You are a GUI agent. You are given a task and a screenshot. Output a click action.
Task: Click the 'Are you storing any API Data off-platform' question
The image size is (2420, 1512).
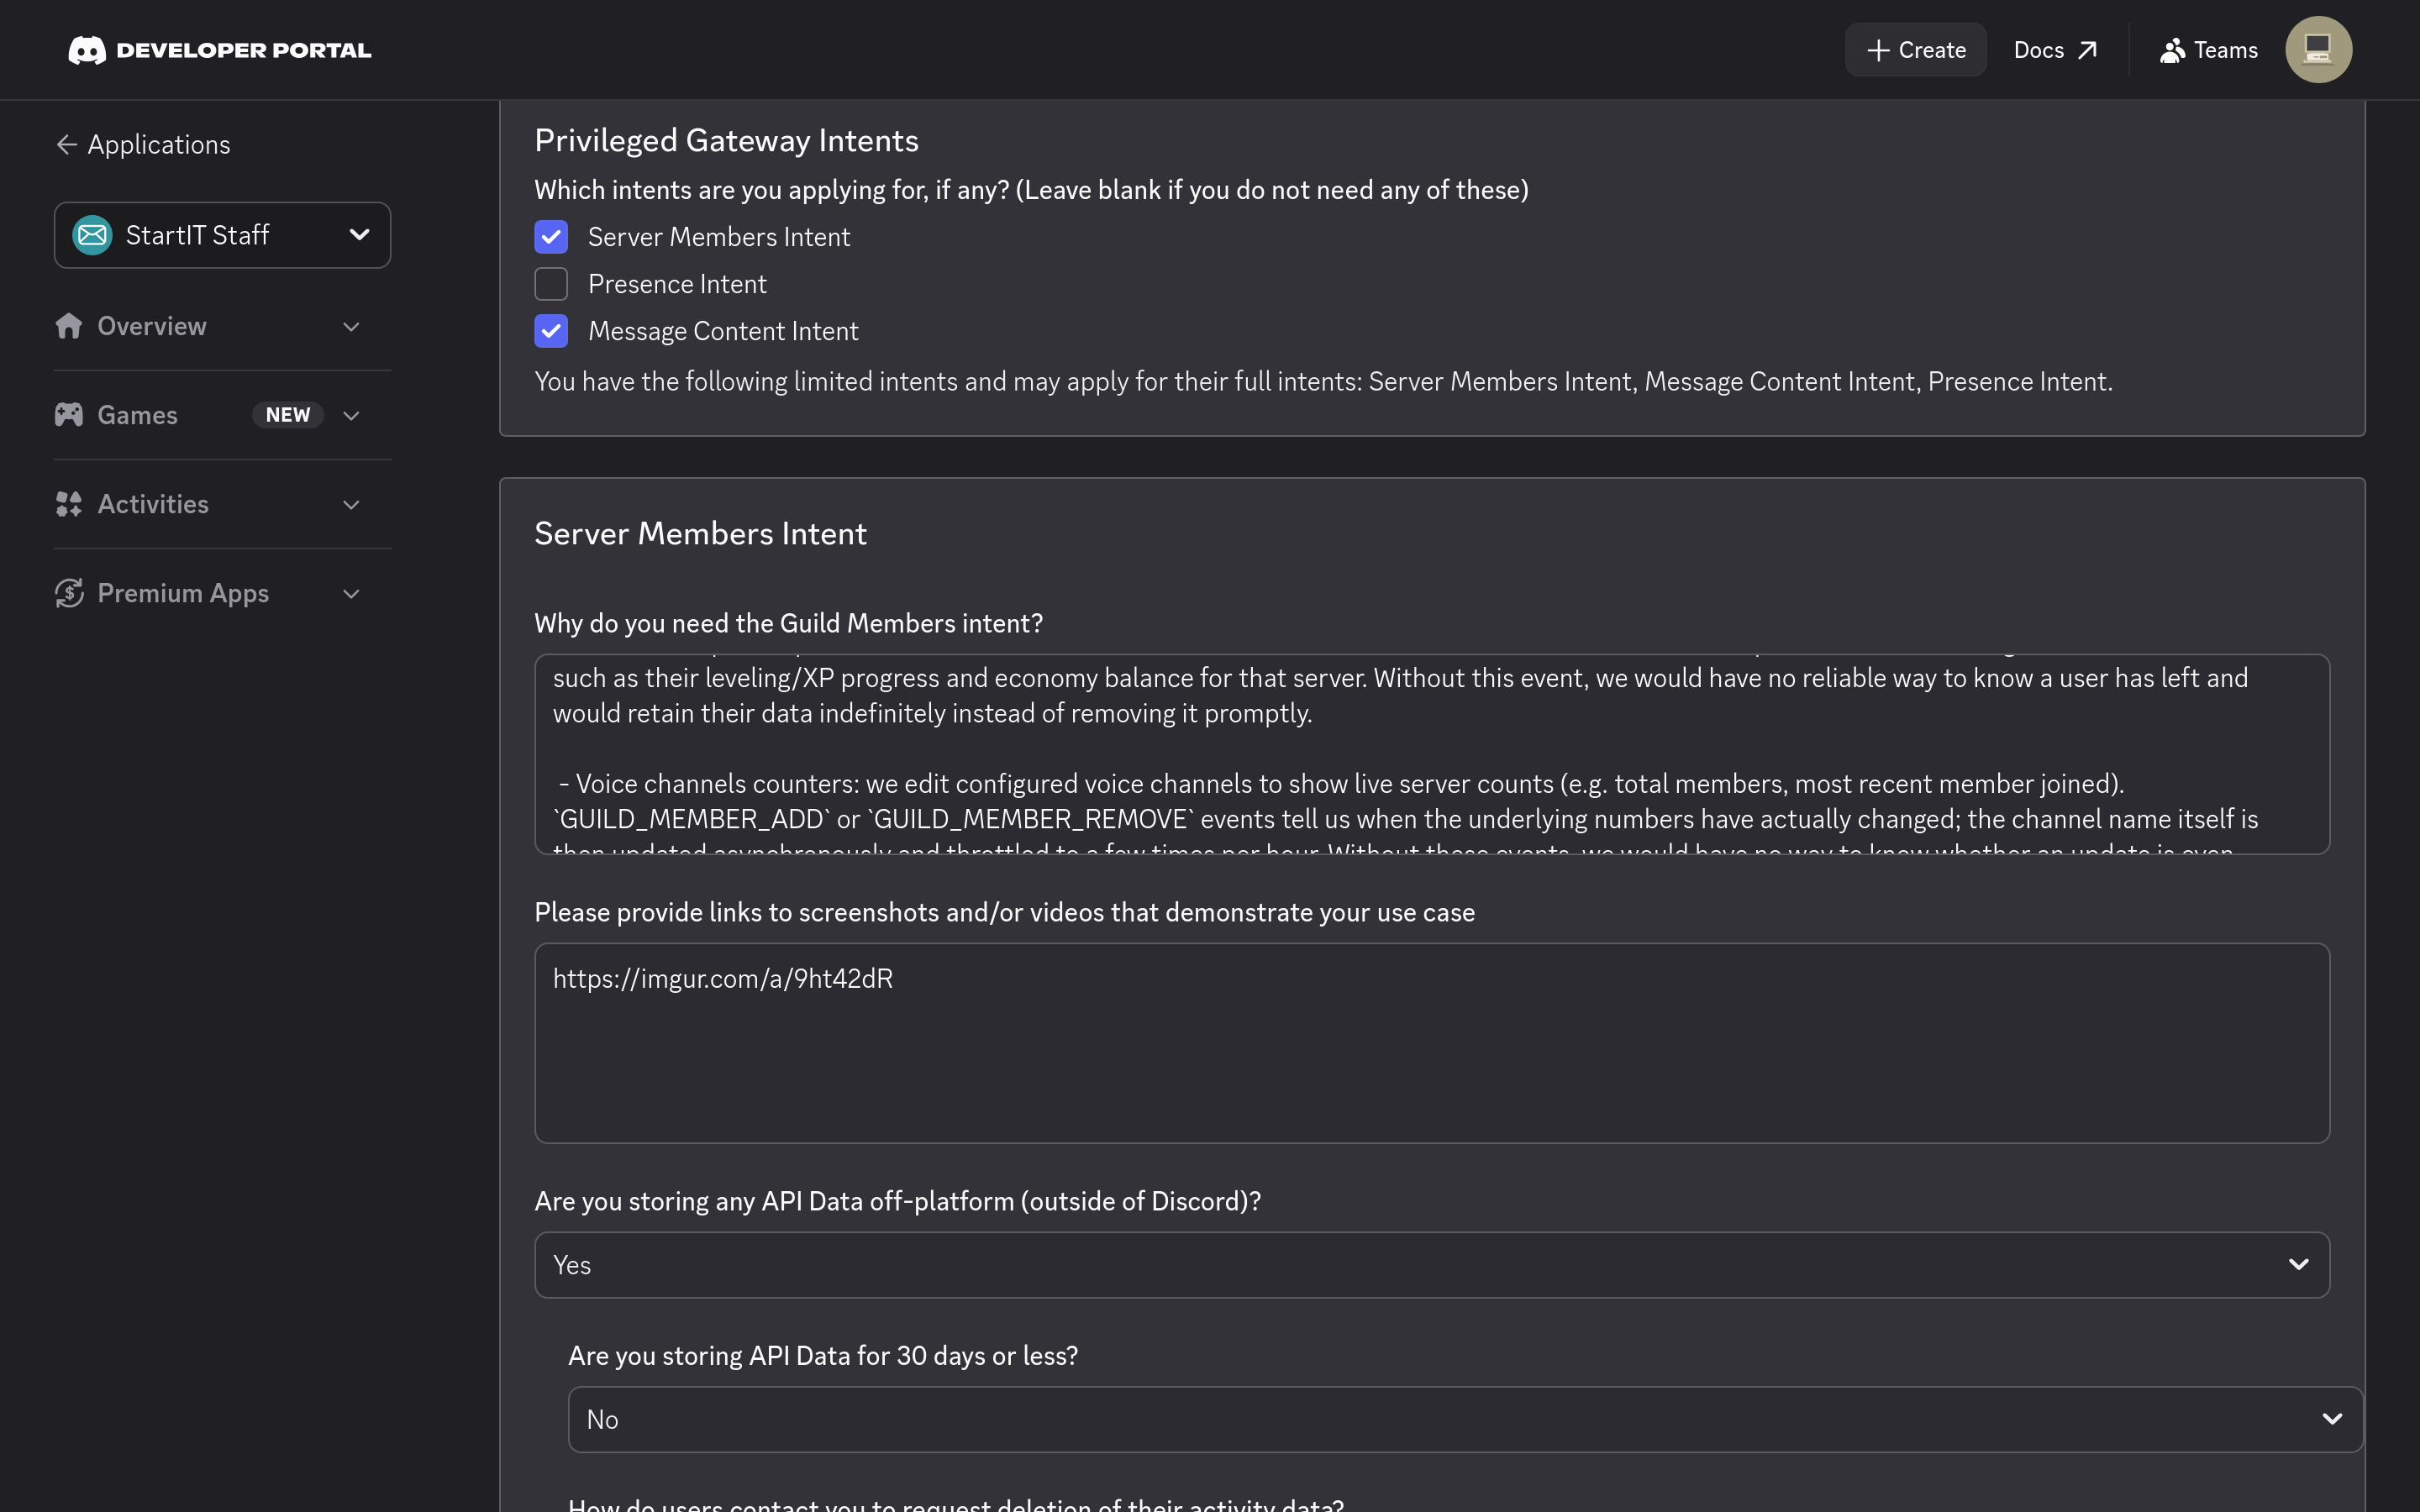coord(897,1201)
